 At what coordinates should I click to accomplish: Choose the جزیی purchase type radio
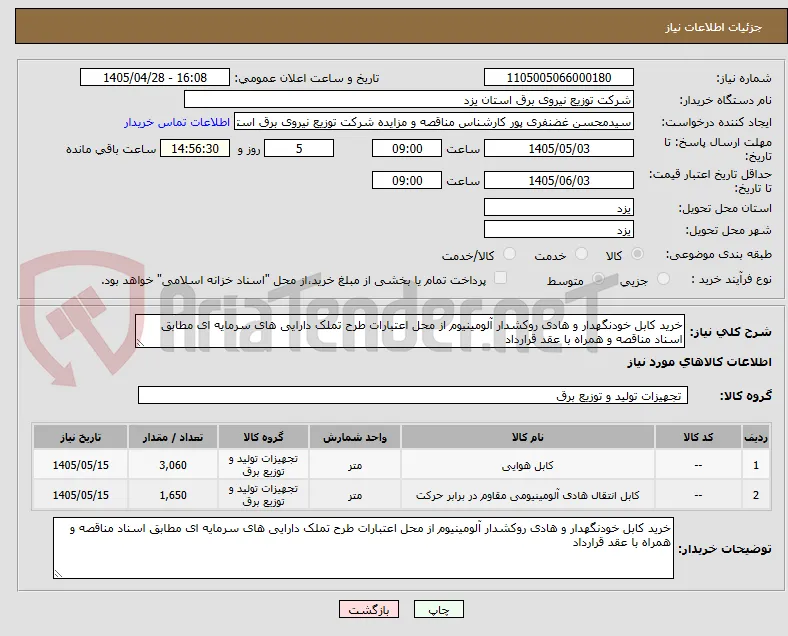coord(663,279)
